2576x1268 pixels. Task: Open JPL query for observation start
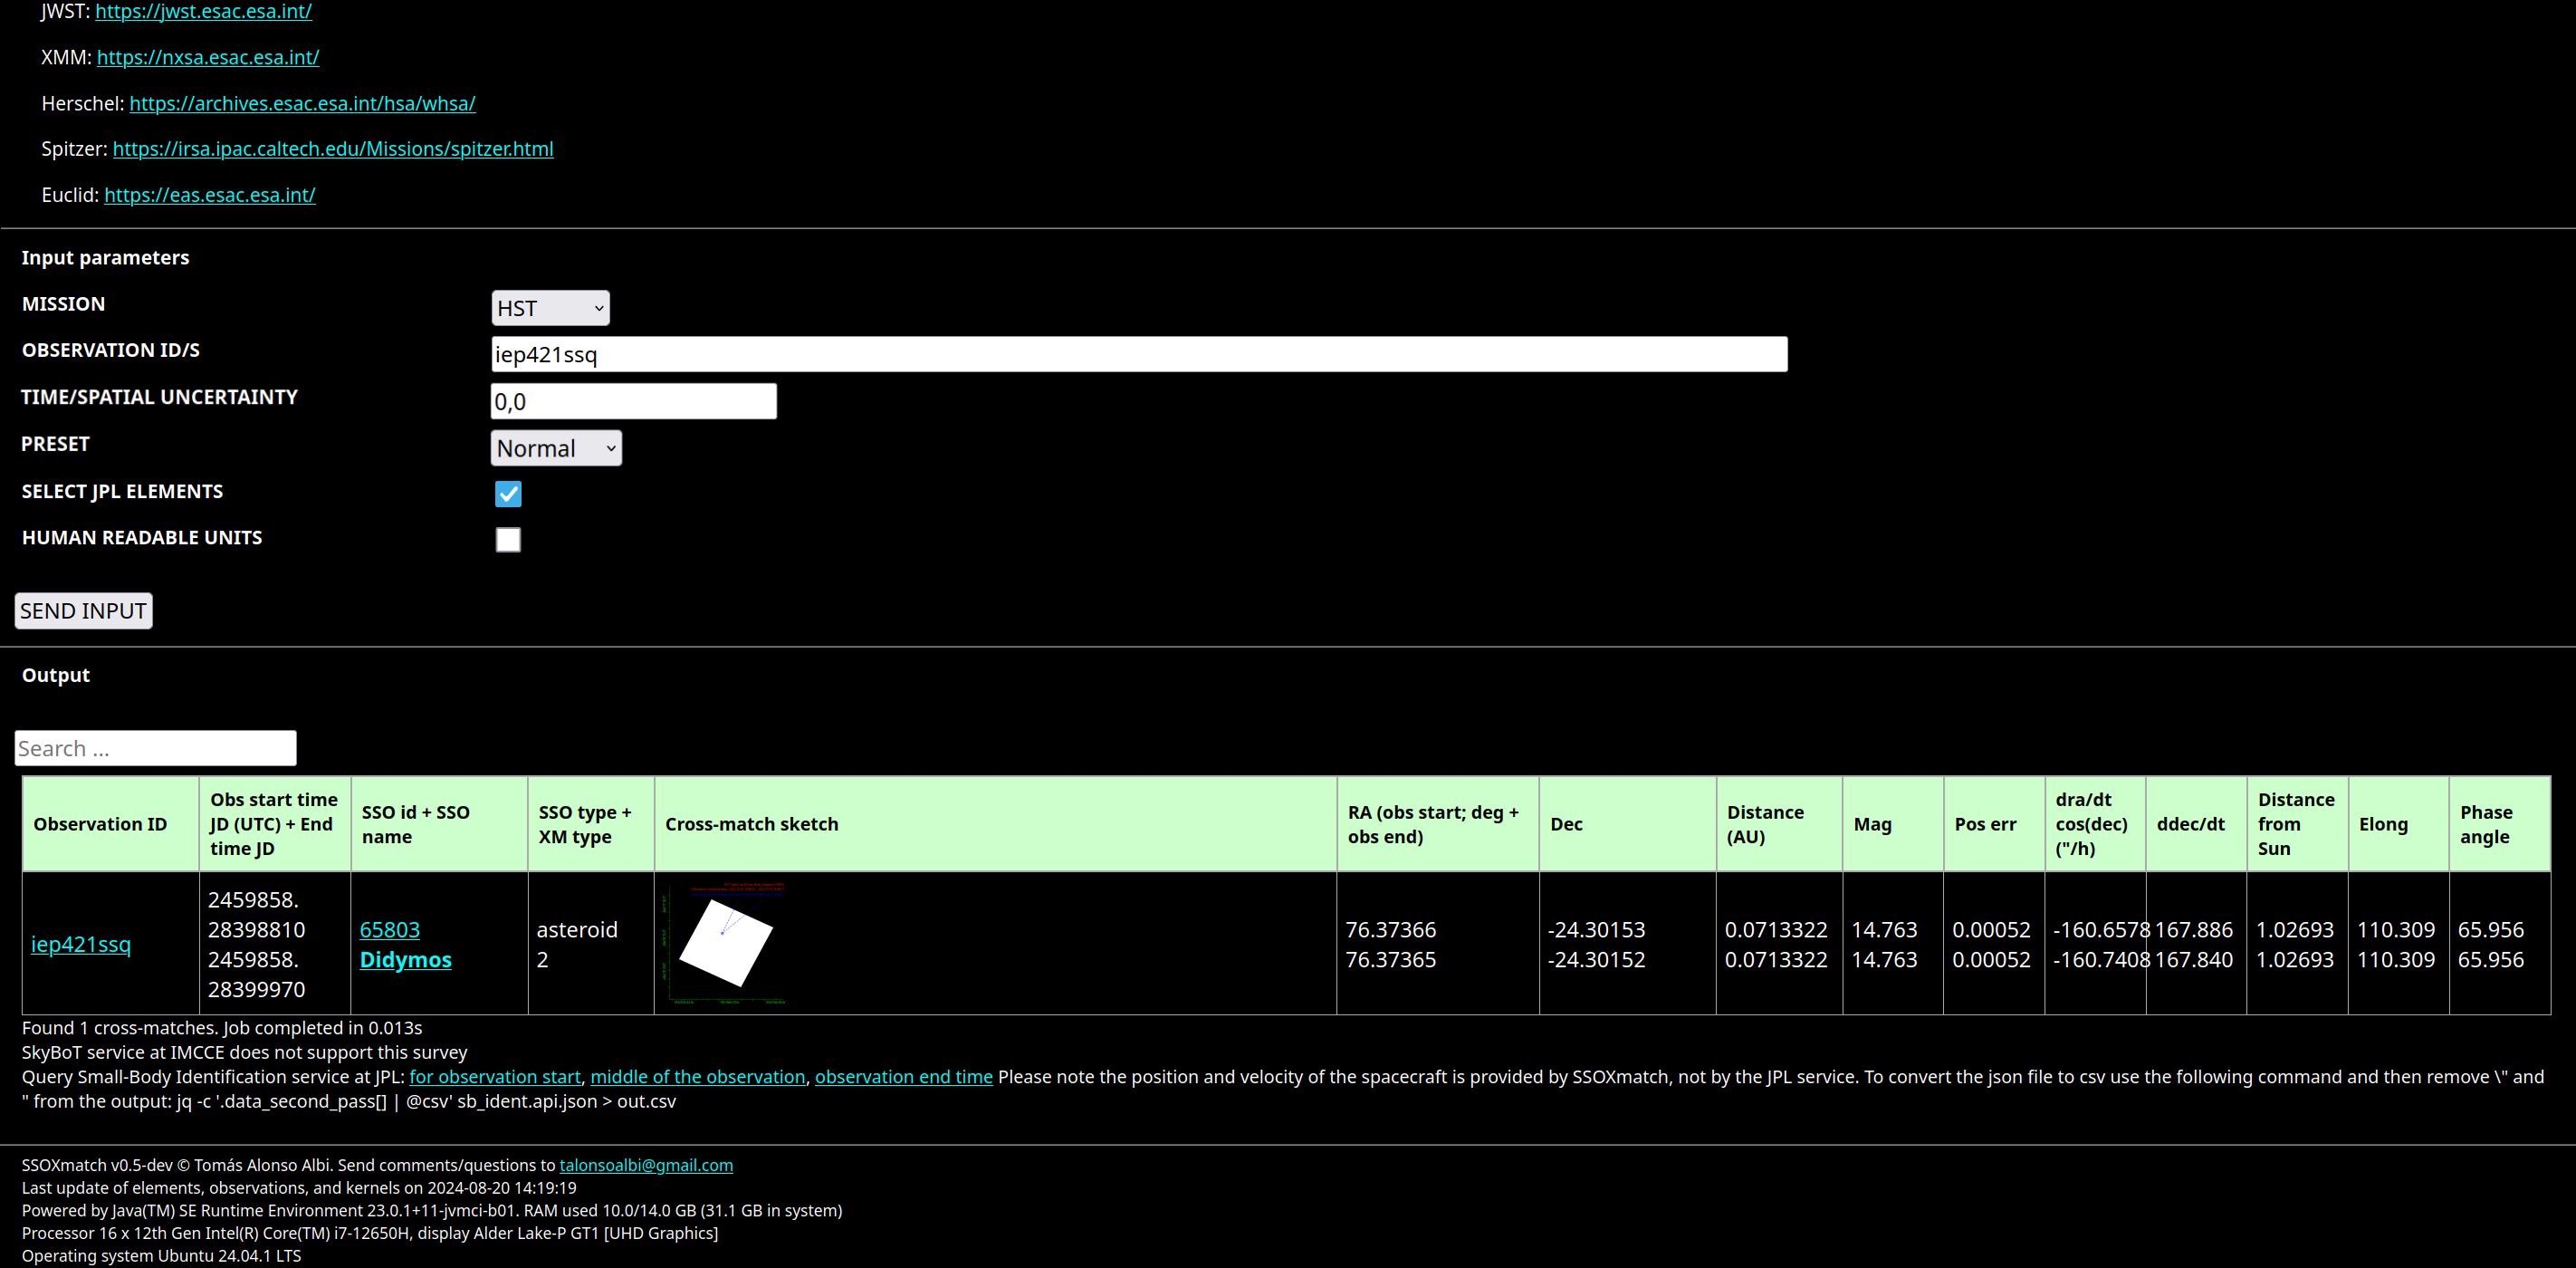[x=495, y=1076]
